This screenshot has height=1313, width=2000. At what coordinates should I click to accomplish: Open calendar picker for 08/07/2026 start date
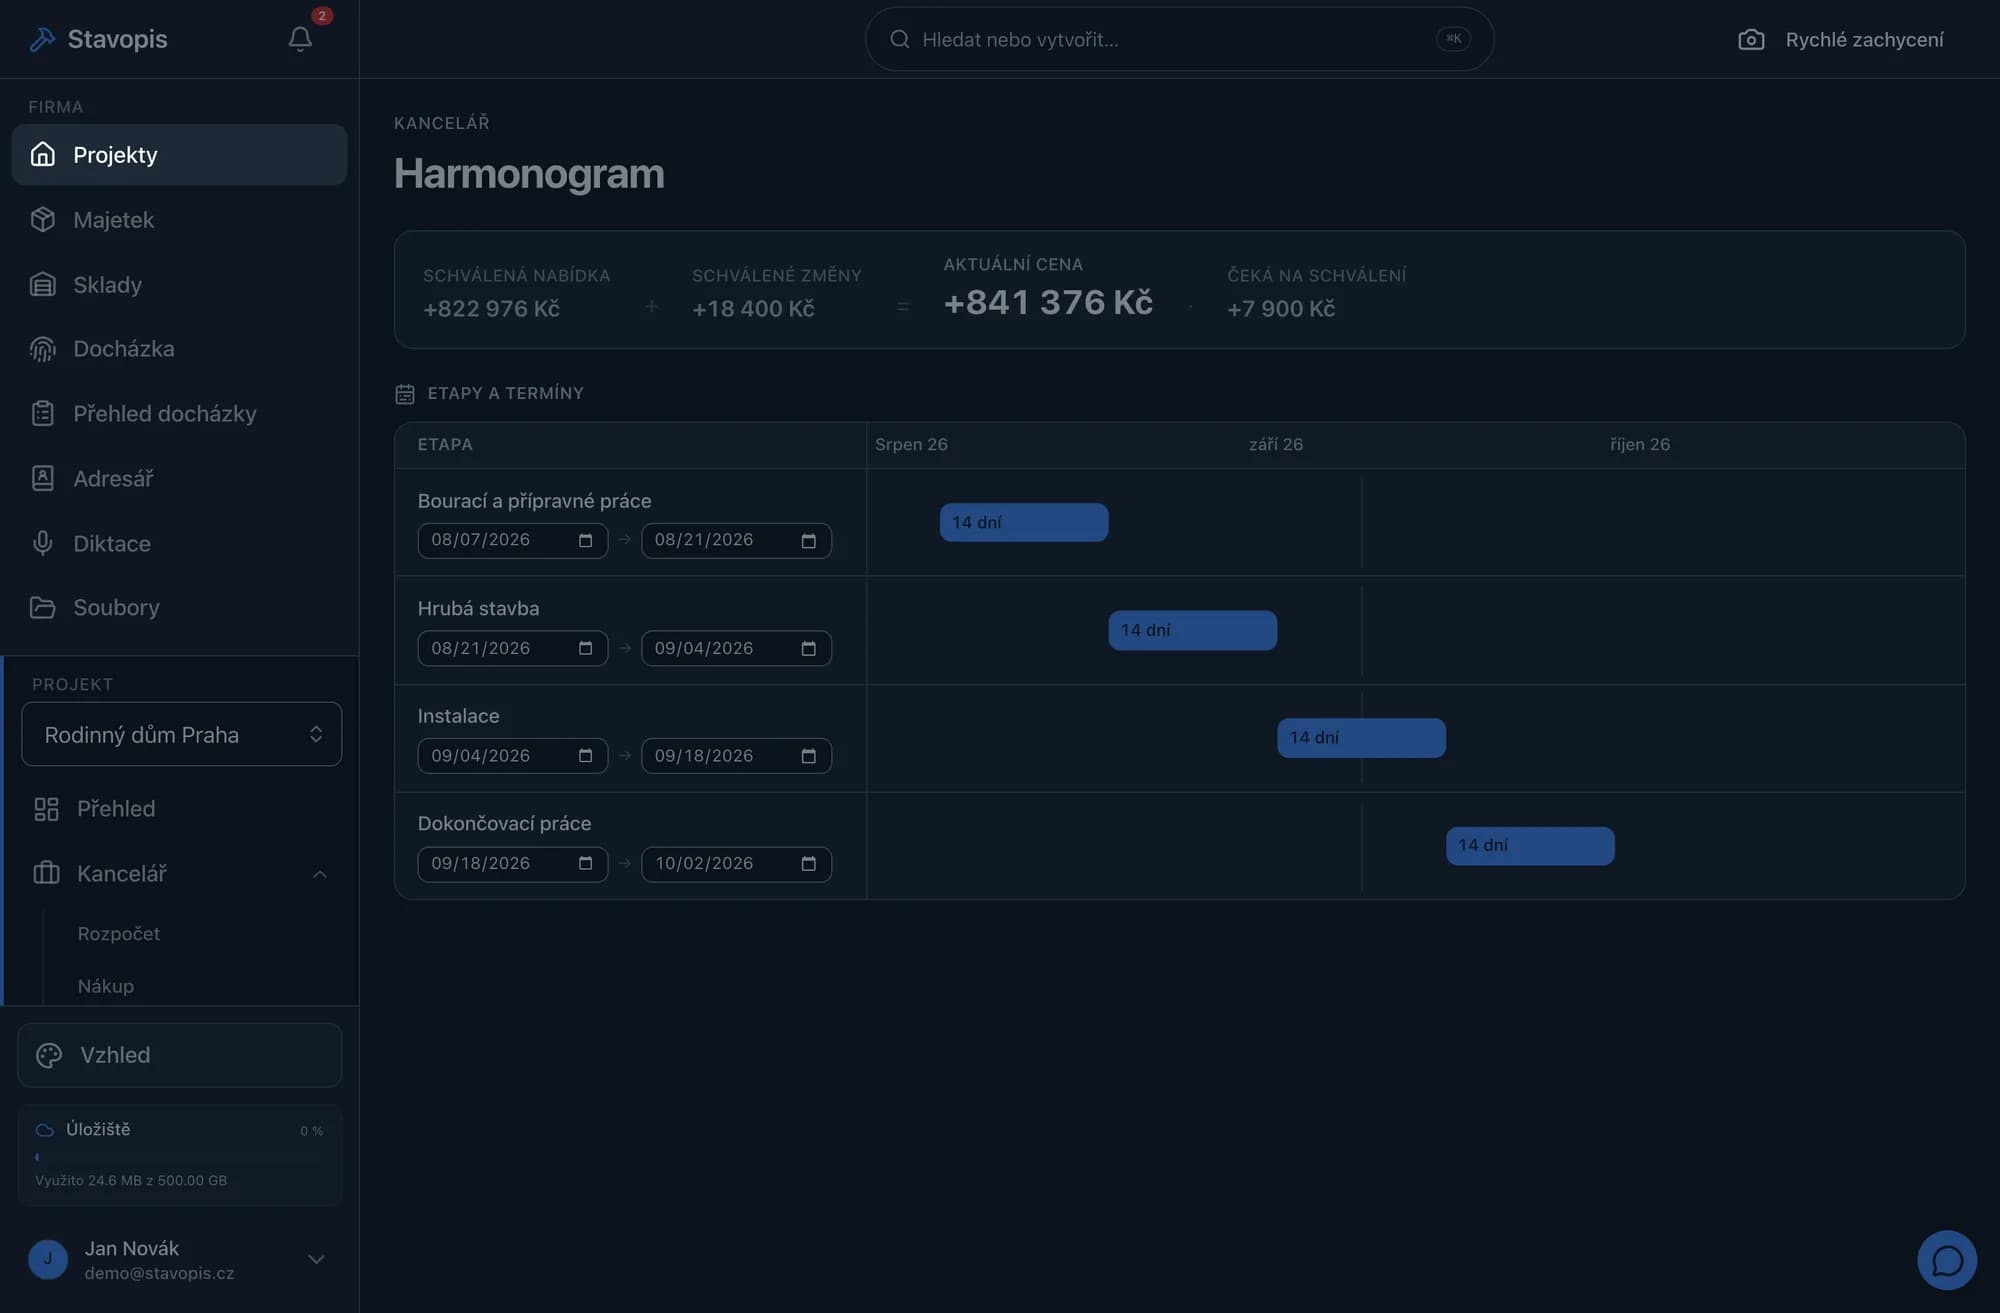pos(586,541)
